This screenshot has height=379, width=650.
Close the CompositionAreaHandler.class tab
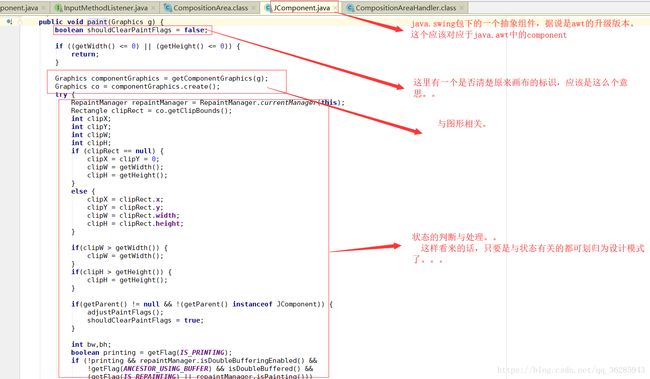click(x=461, y=8)
